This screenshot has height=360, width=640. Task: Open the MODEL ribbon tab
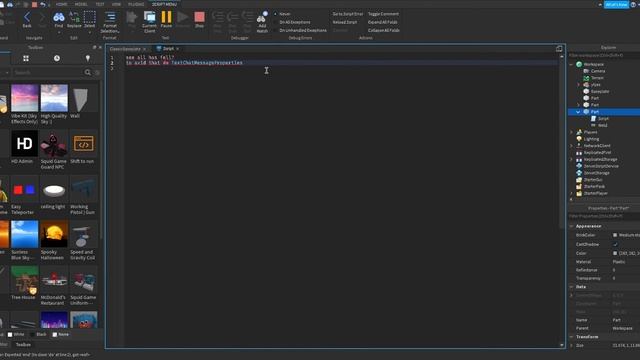(81, 4)
